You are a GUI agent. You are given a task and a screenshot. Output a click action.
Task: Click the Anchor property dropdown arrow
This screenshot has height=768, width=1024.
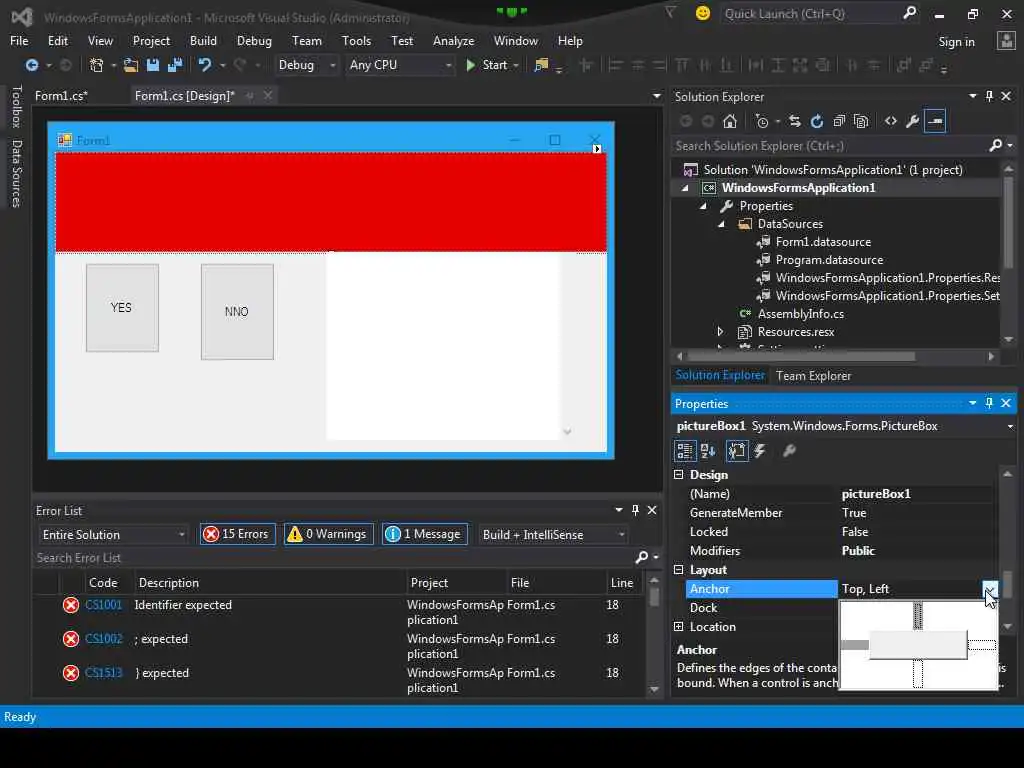[x=990, y=588]
